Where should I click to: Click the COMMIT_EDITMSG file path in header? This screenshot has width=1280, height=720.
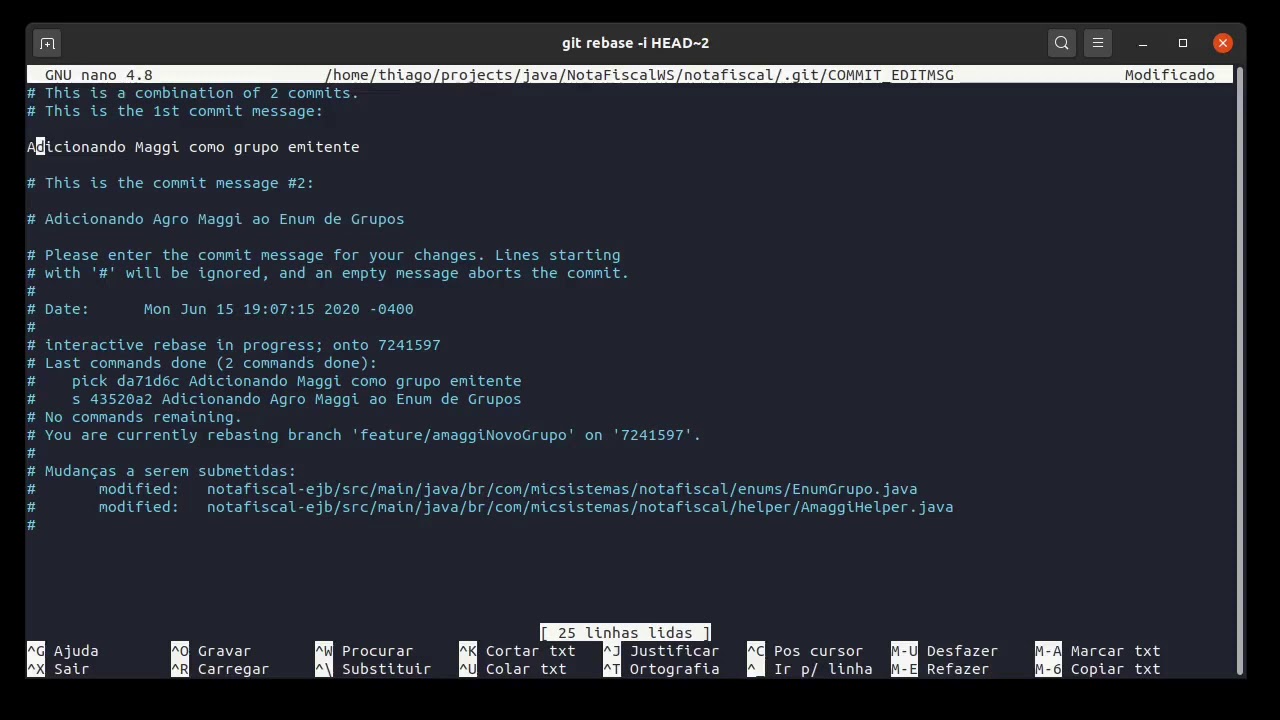pos(639,75)
